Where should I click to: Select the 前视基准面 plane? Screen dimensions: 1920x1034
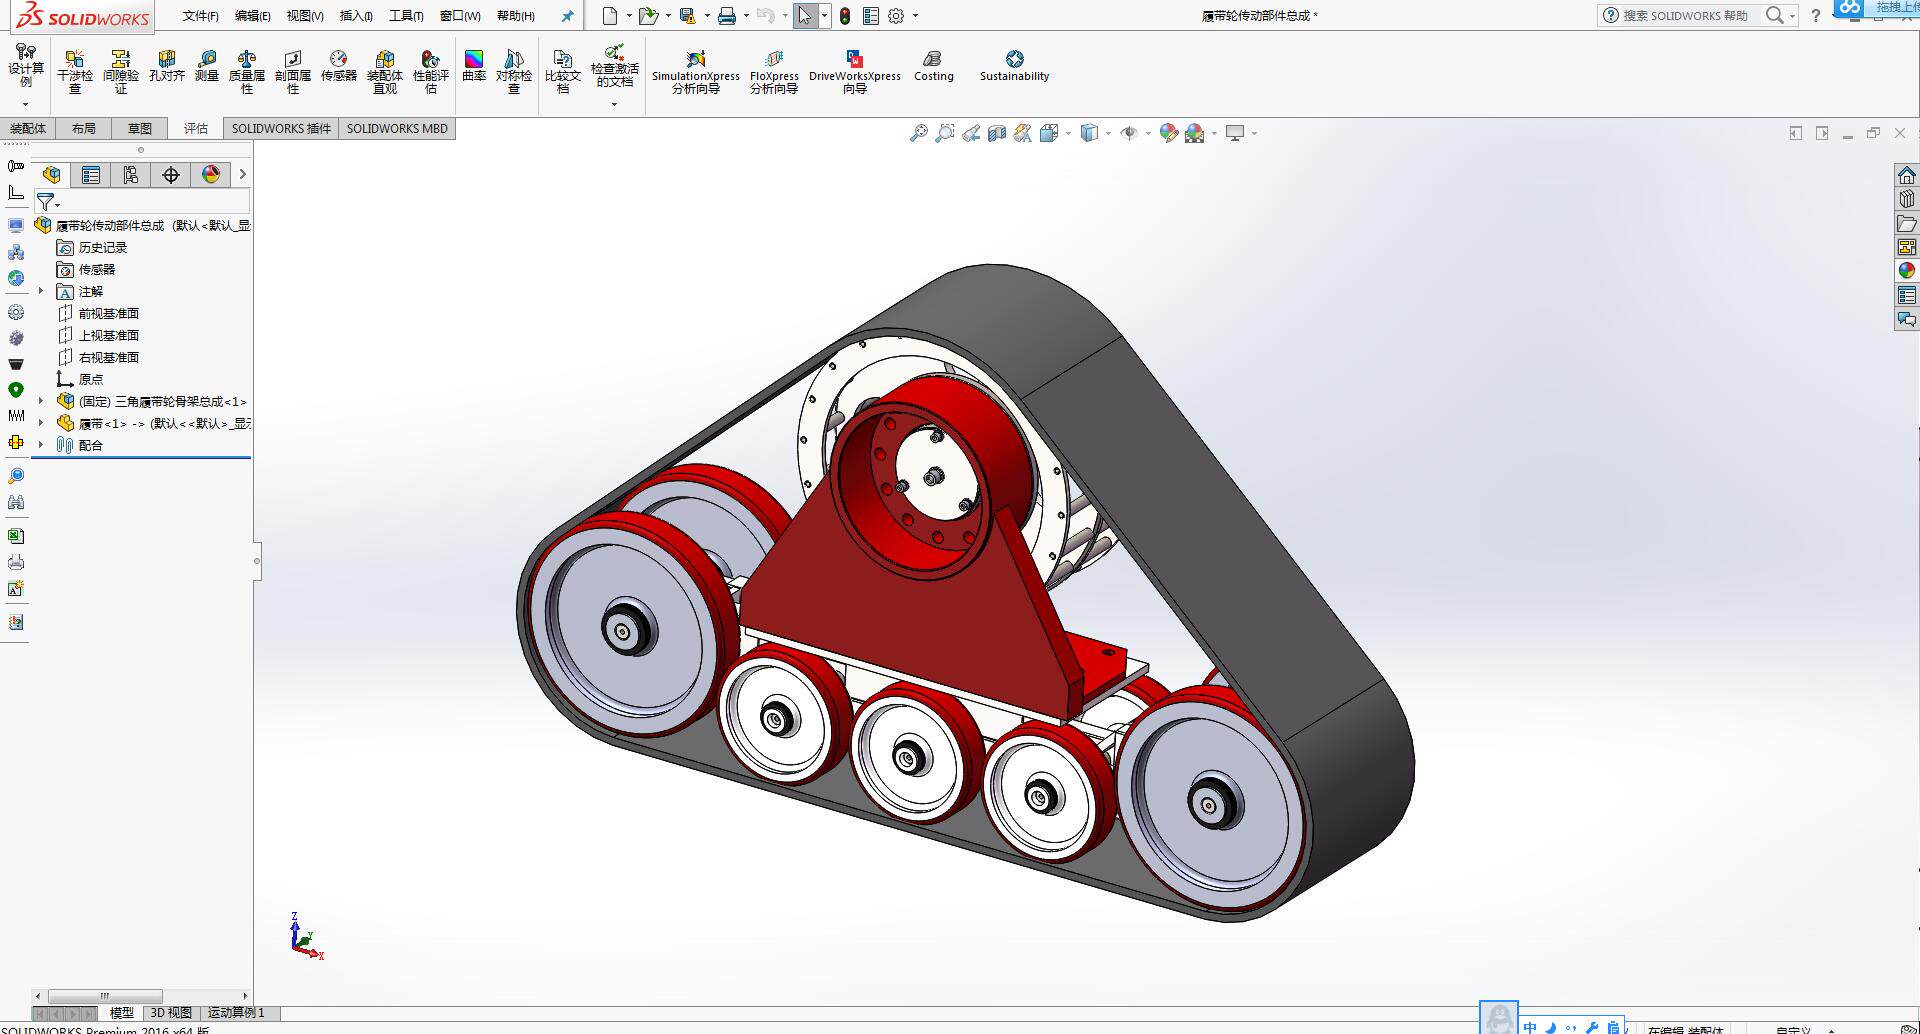coord(98,313)
